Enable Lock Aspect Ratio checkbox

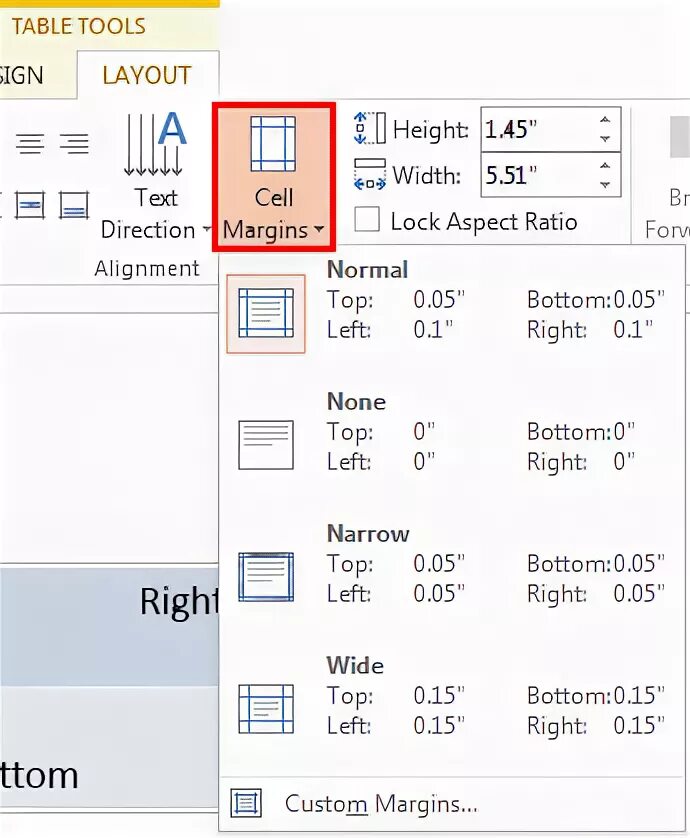pyautogui.click(x=367, y=221)
